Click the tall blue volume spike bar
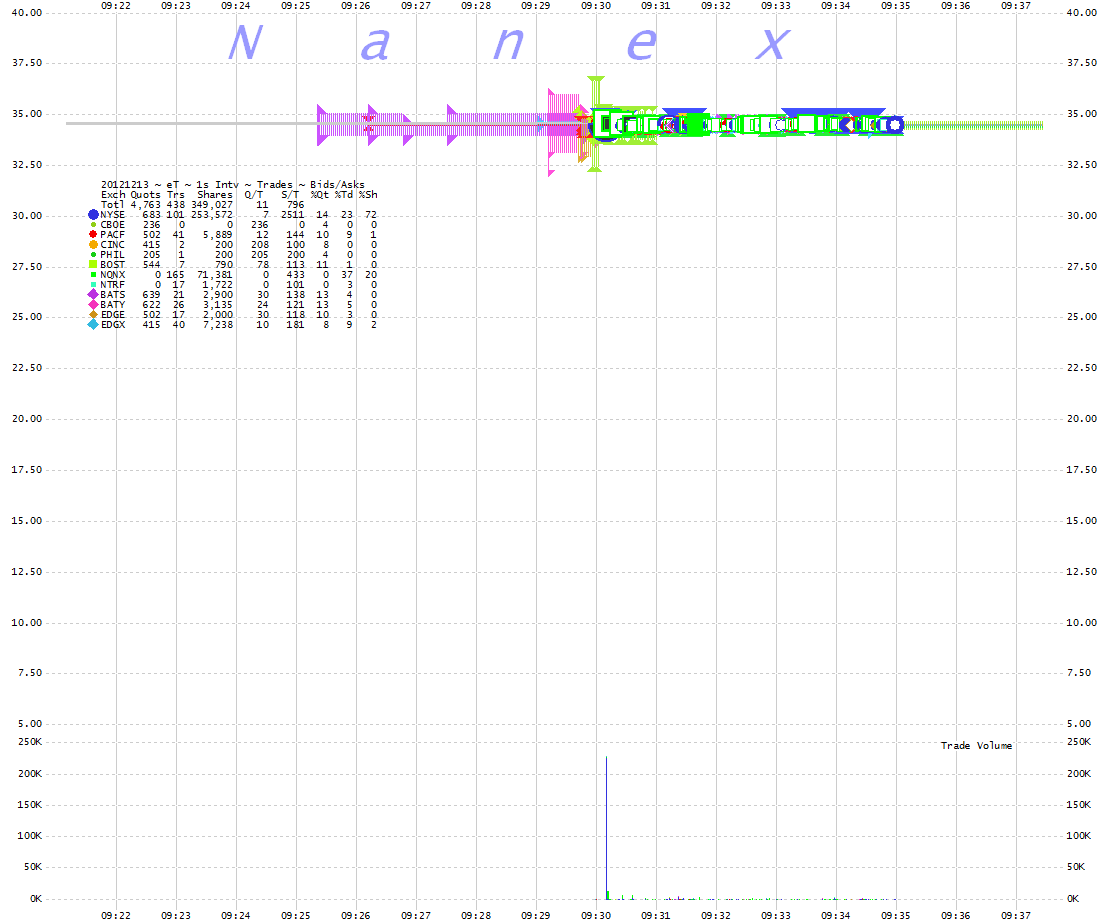This screenshot has width=1109, height=922. click(x=606, y=827)
